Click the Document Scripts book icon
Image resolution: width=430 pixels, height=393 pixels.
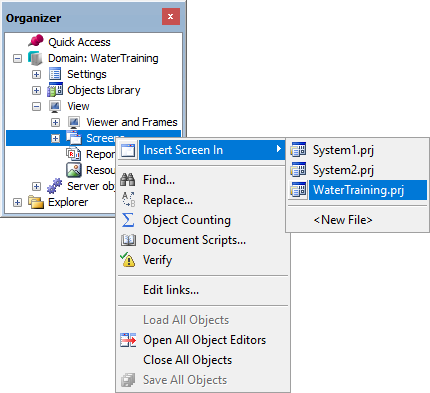[128, 240]
